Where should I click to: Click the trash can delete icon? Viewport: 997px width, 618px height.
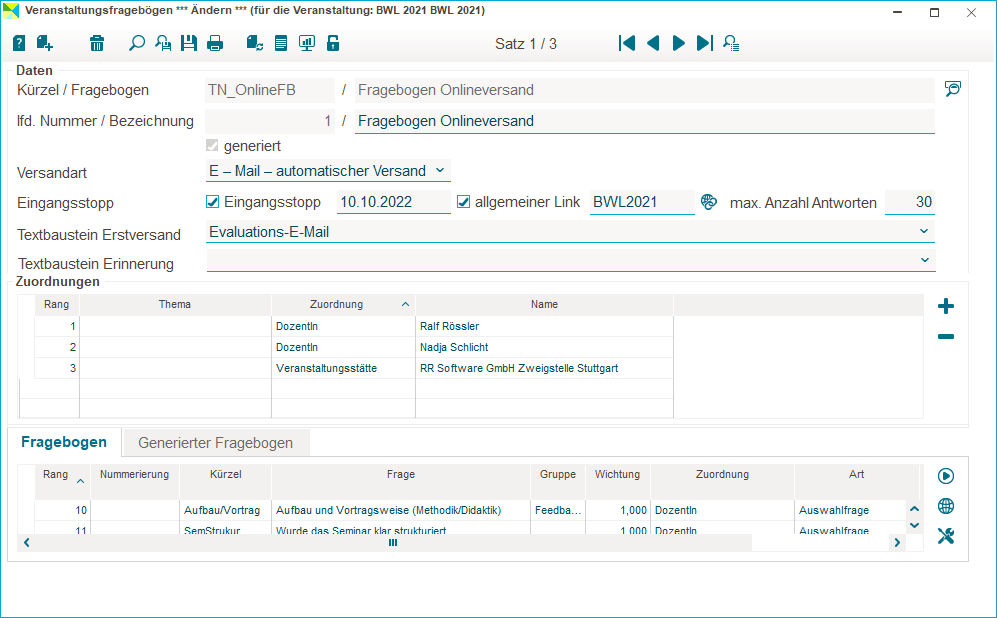click(x=97, y=43)
